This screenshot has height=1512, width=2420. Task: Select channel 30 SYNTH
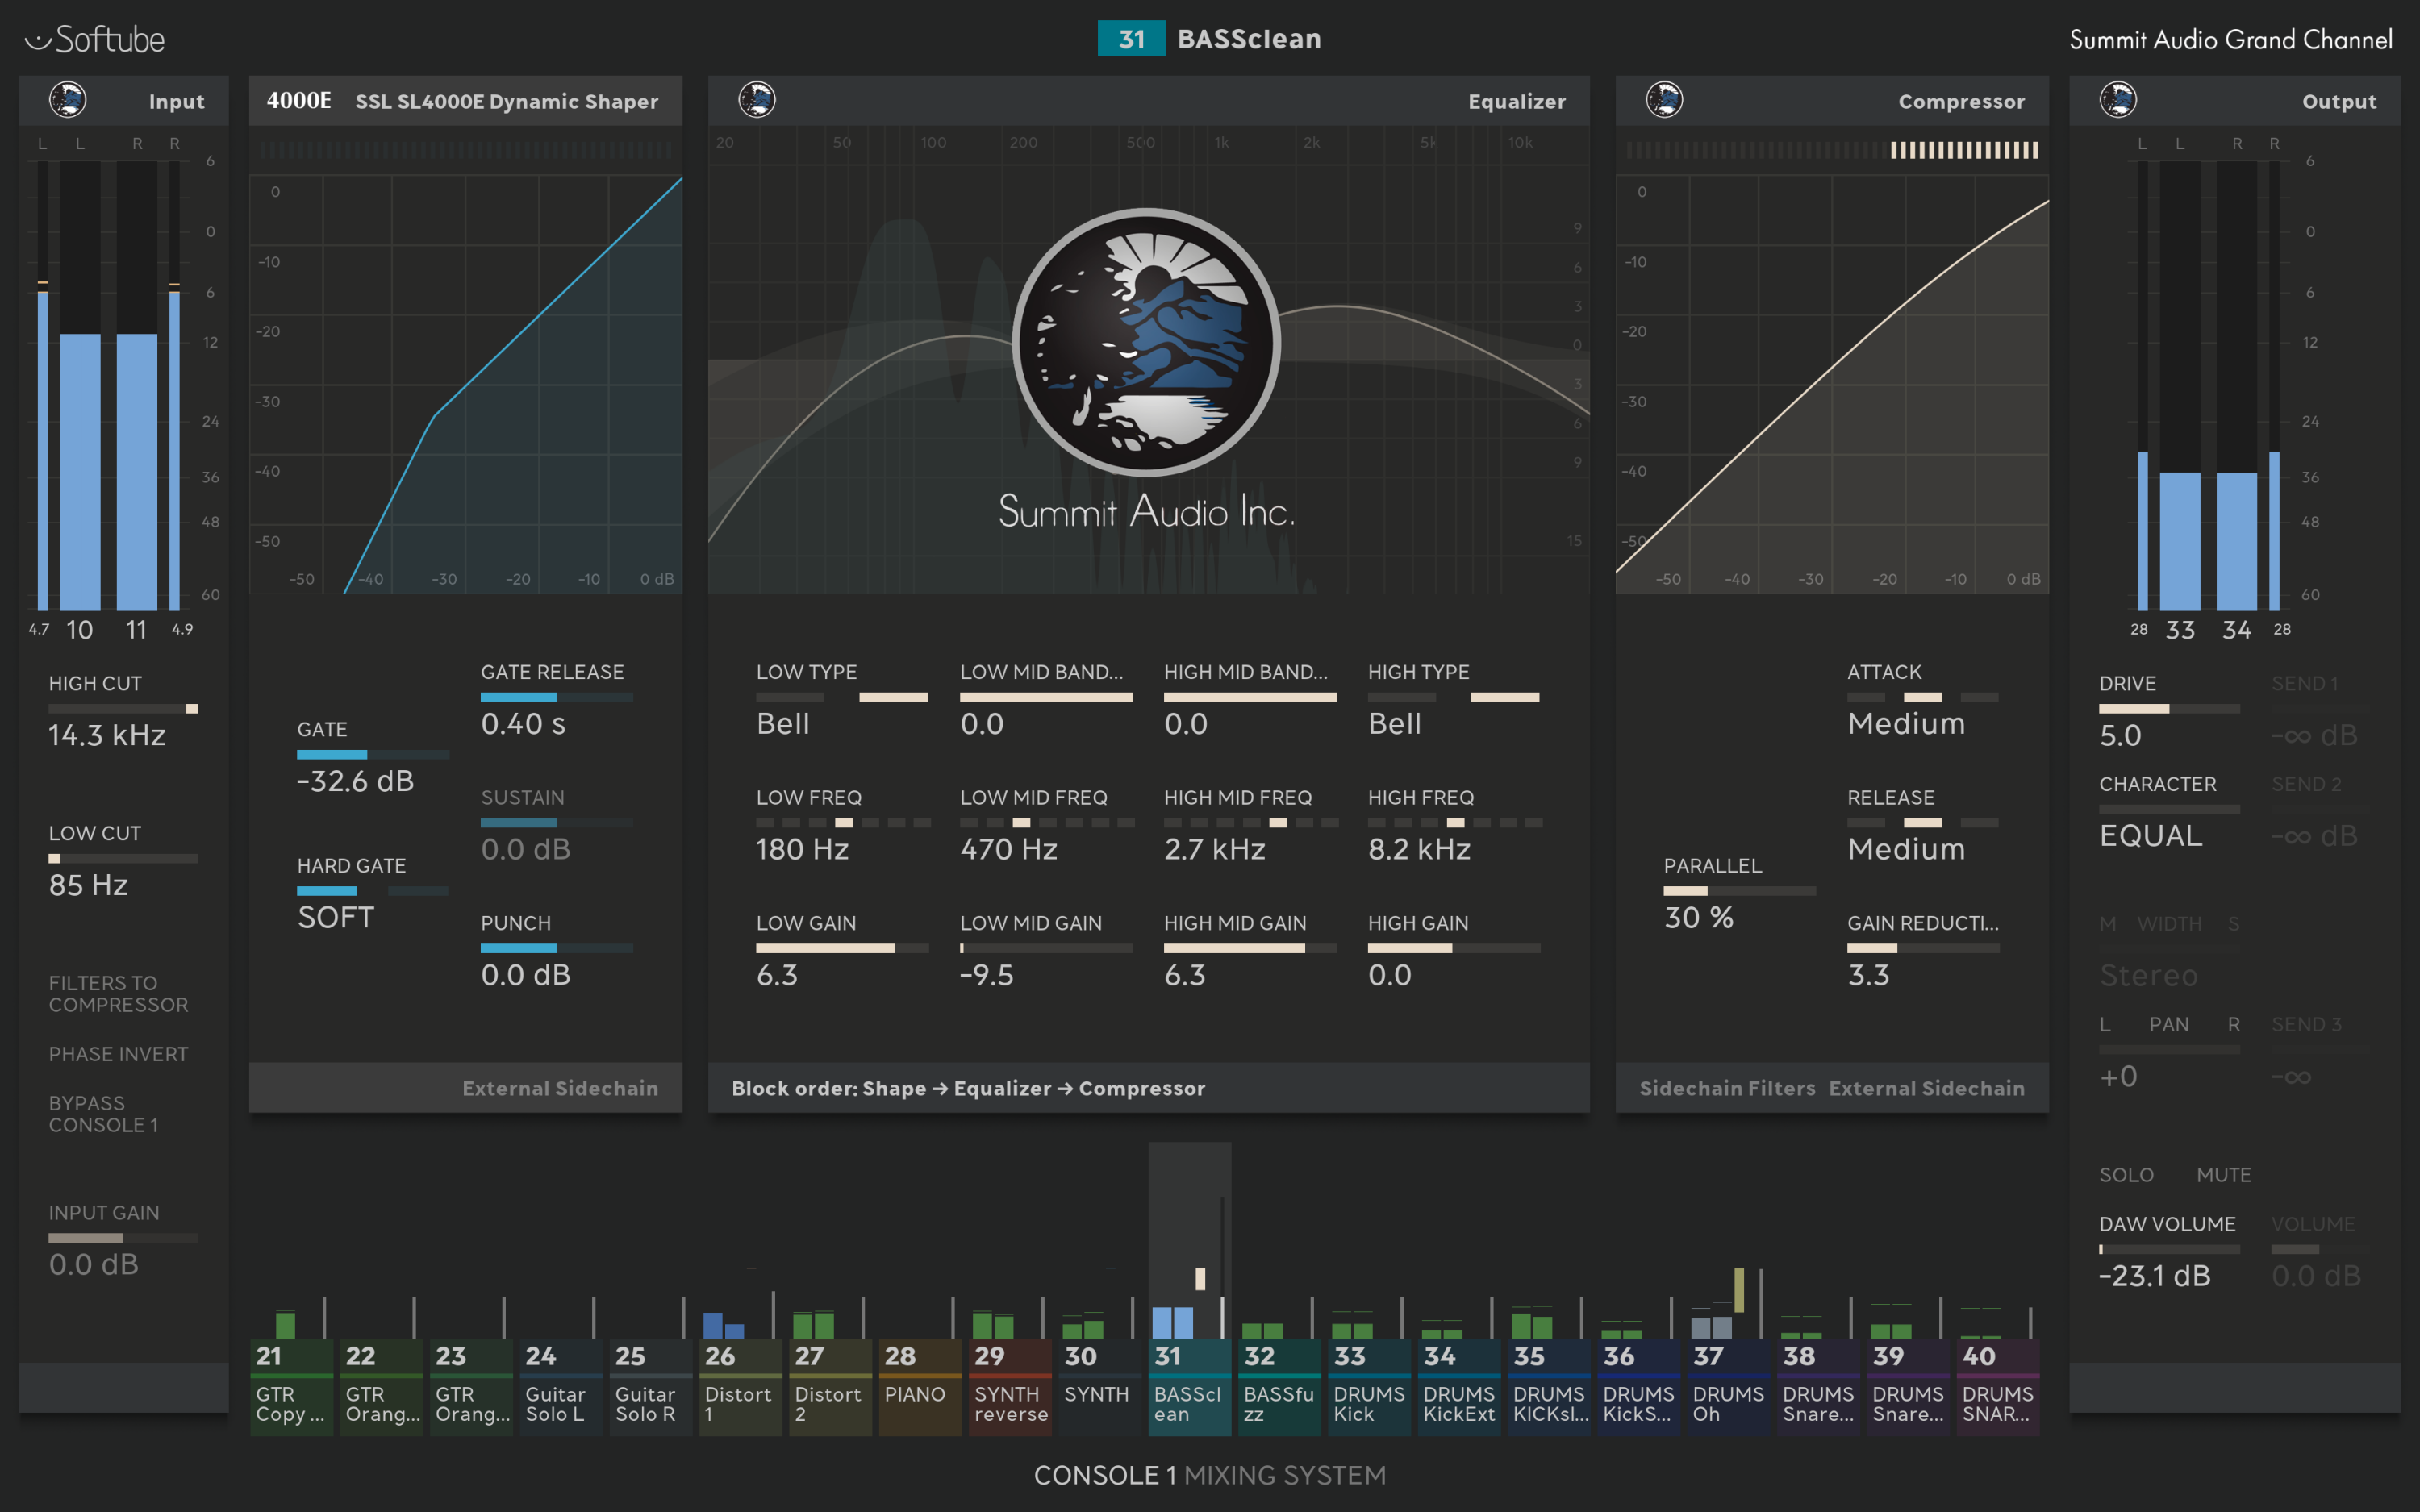click(x=1100, y=1387)
